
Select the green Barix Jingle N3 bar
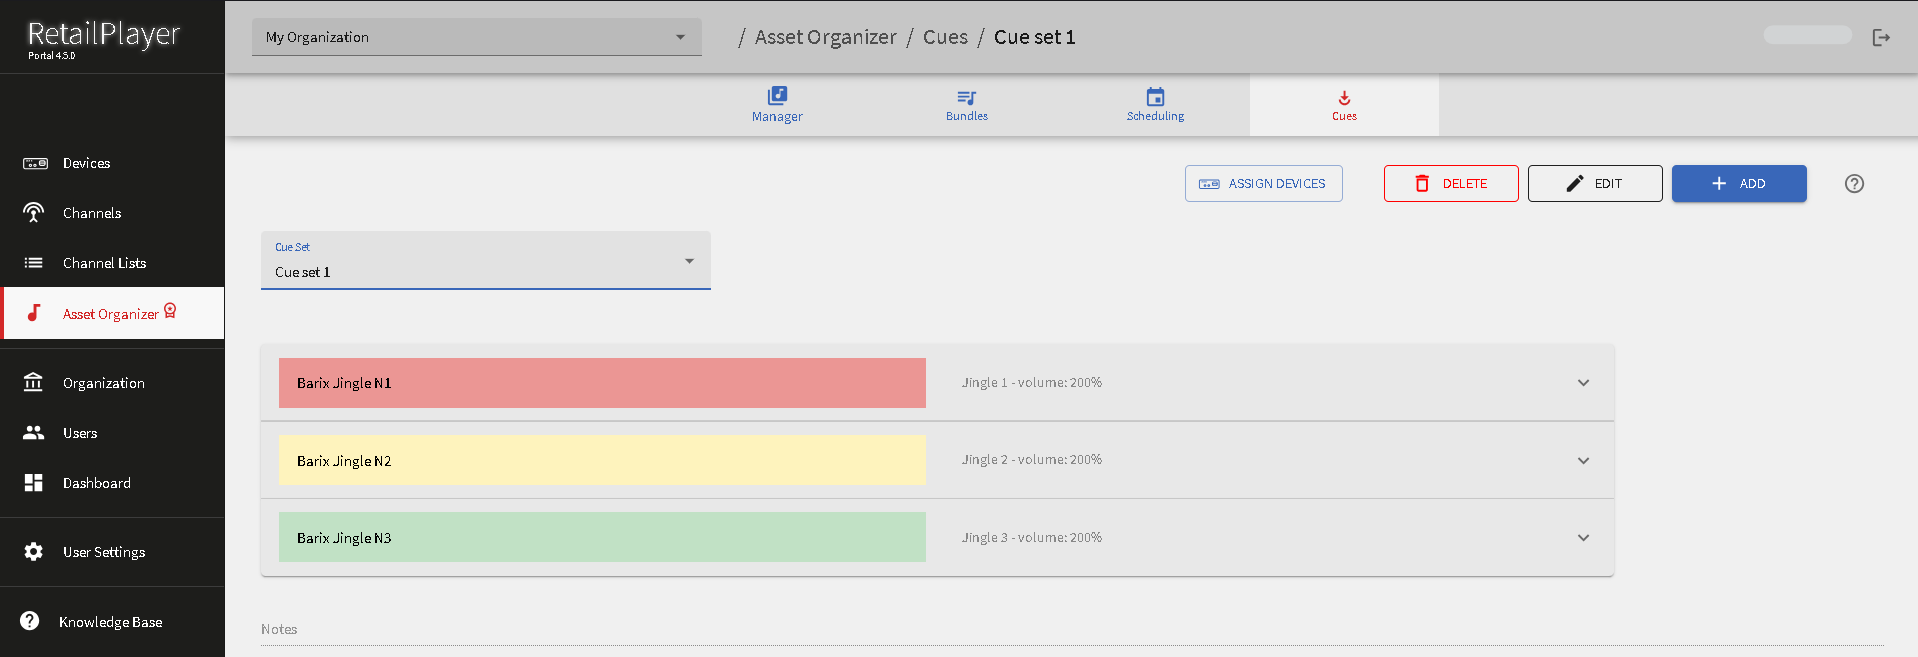click(602, 537)
